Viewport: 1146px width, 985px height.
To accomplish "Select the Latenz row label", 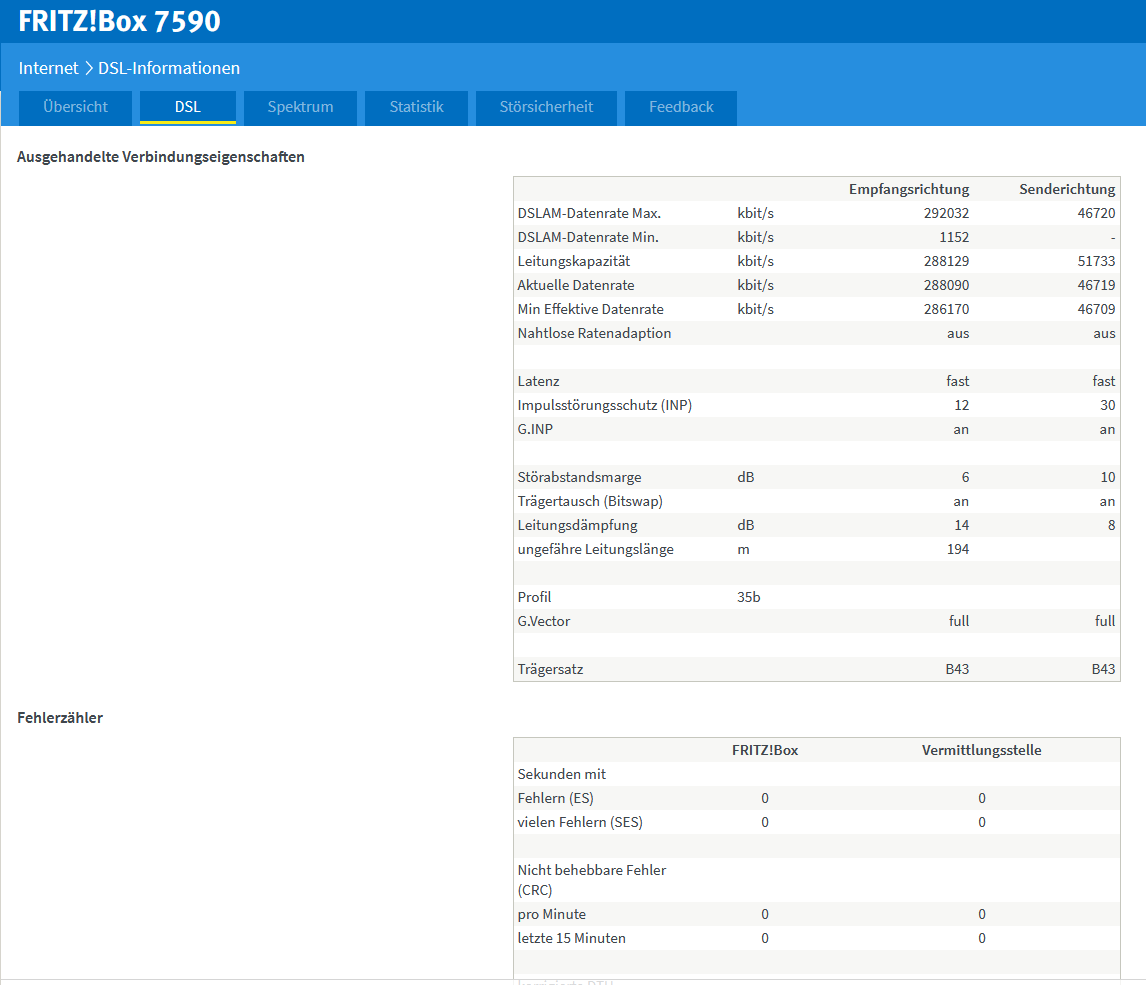I will tap(539, 381).
